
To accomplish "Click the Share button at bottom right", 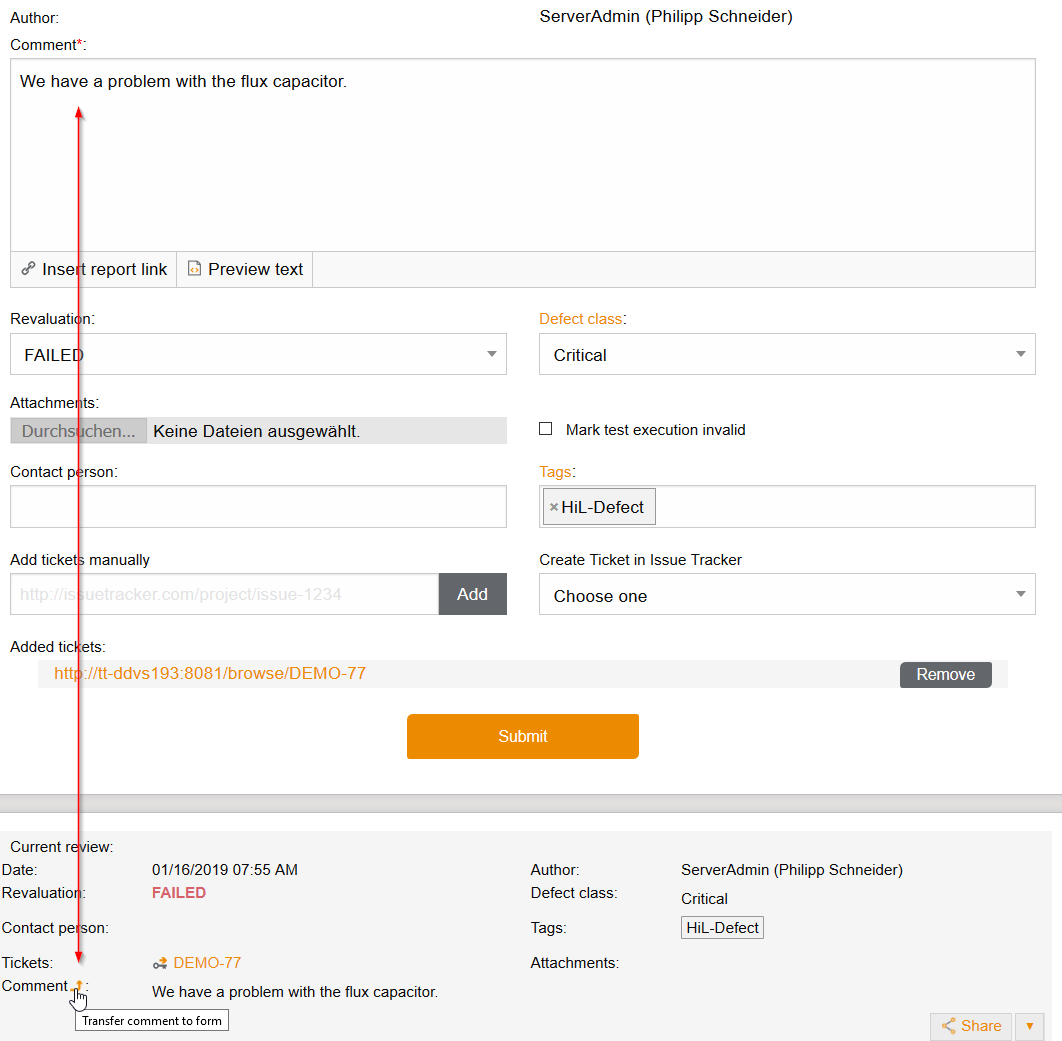I will click(970, 1026).
